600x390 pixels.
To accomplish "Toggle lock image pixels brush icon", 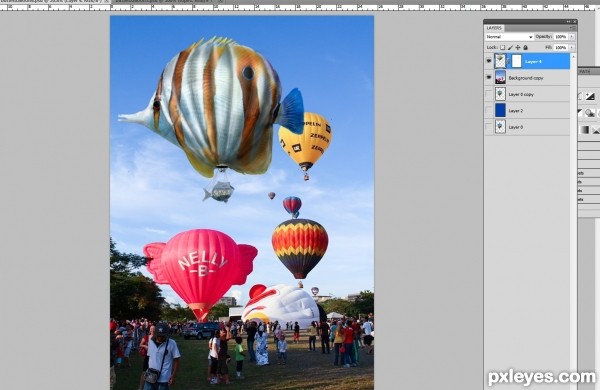I will pos(510,47).
